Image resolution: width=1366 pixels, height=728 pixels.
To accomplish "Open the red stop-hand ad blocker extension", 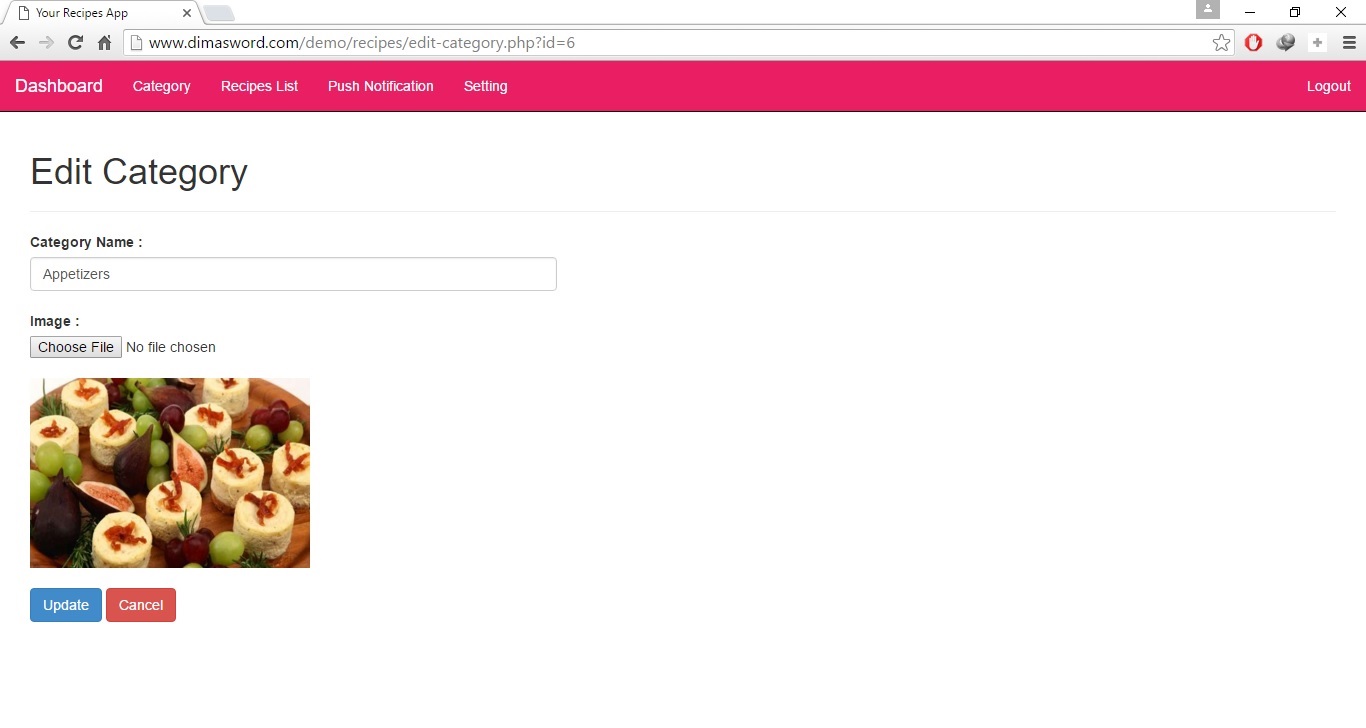I will (1253, 43).
